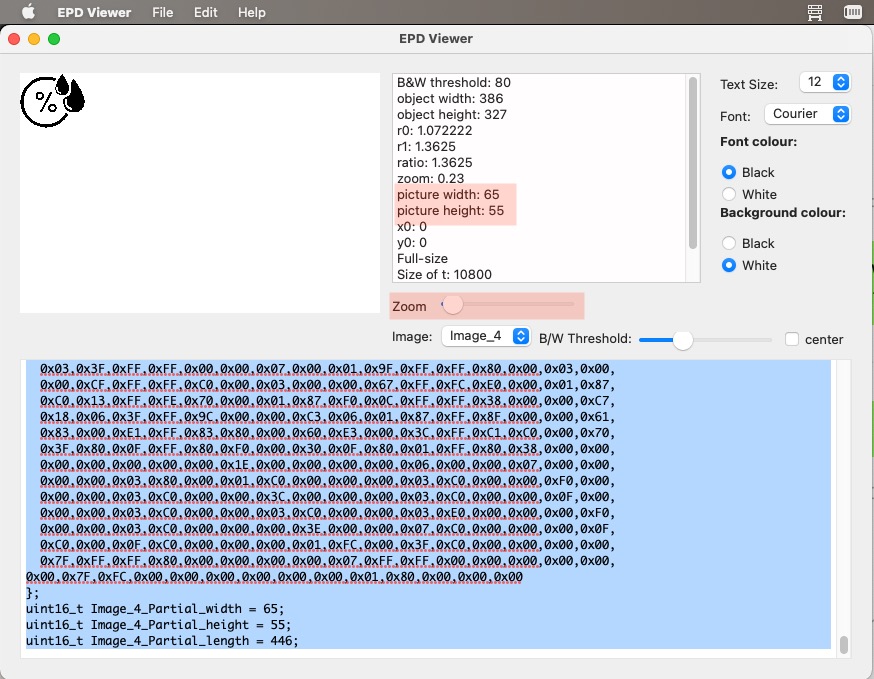874x679 pixels.
Task: Click the Image_4_Partial_width = 65 code line
Action: (x=155, y=608)
